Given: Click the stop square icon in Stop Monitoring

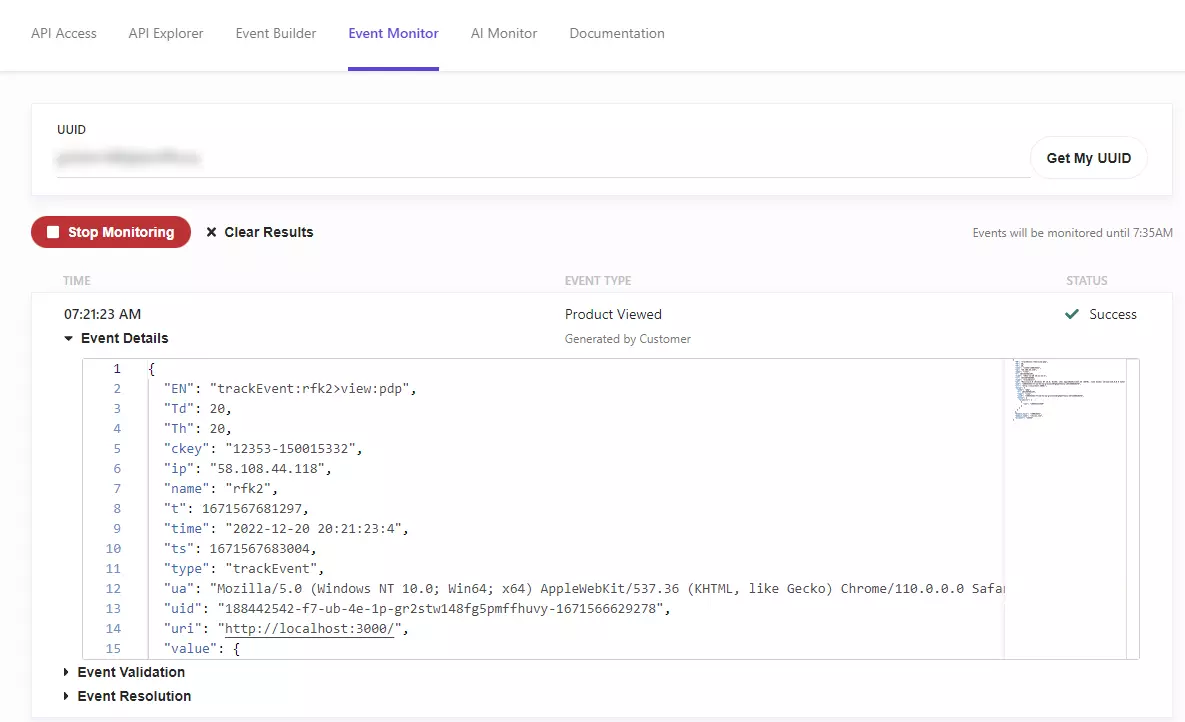Looking at the screenshot, I should (53, 232).
